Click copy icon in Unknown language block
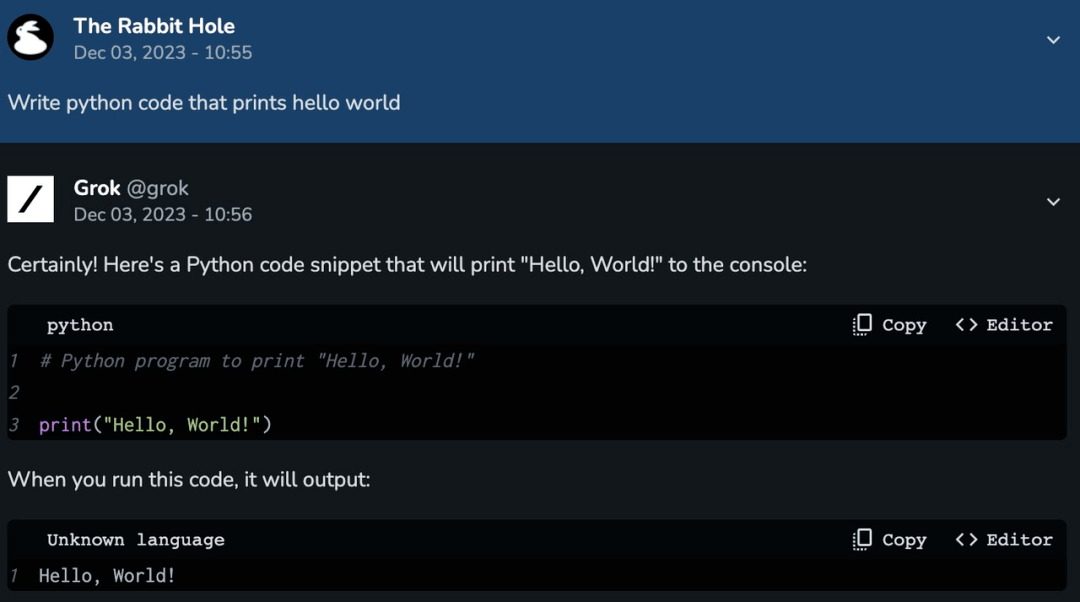1080x602 pixels. tap(862, 539)
